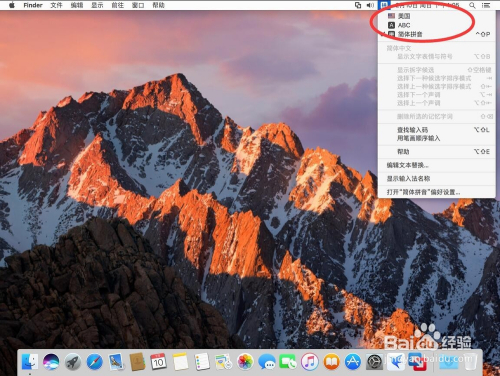Screen dimensions: 500x376
Task: Open Finder from the Dock
Action: click(30, 362)
